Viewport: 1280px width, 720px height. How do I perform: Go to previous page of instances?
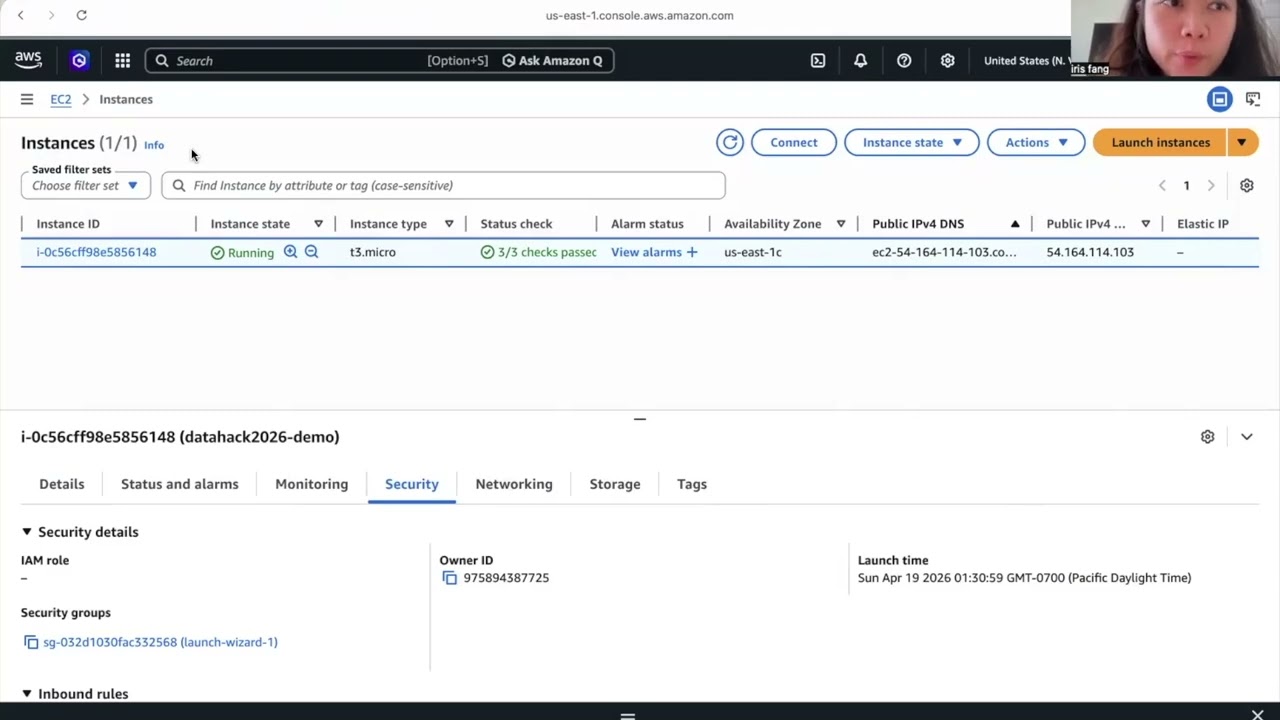pyautogui.click(x=1162, y=185)
